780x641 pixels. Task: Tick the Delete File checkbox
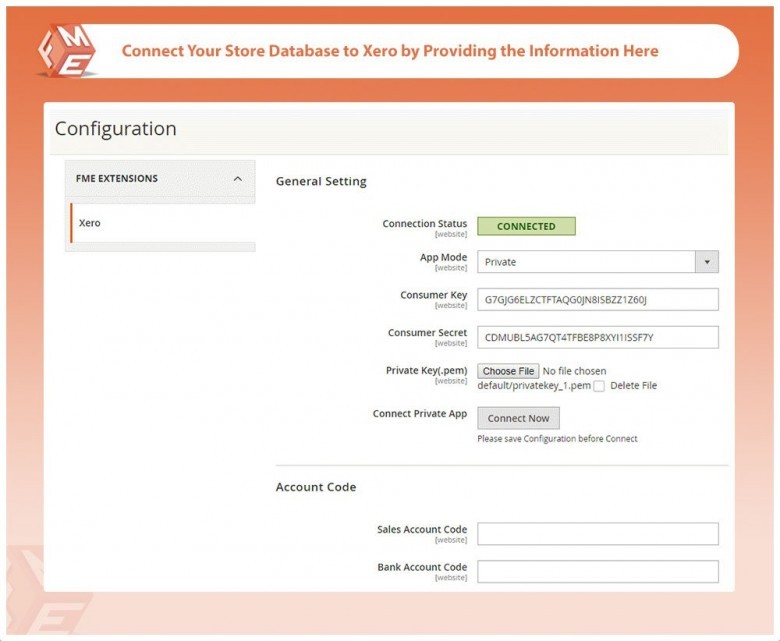pyautogui.click(x=599, y=386)
